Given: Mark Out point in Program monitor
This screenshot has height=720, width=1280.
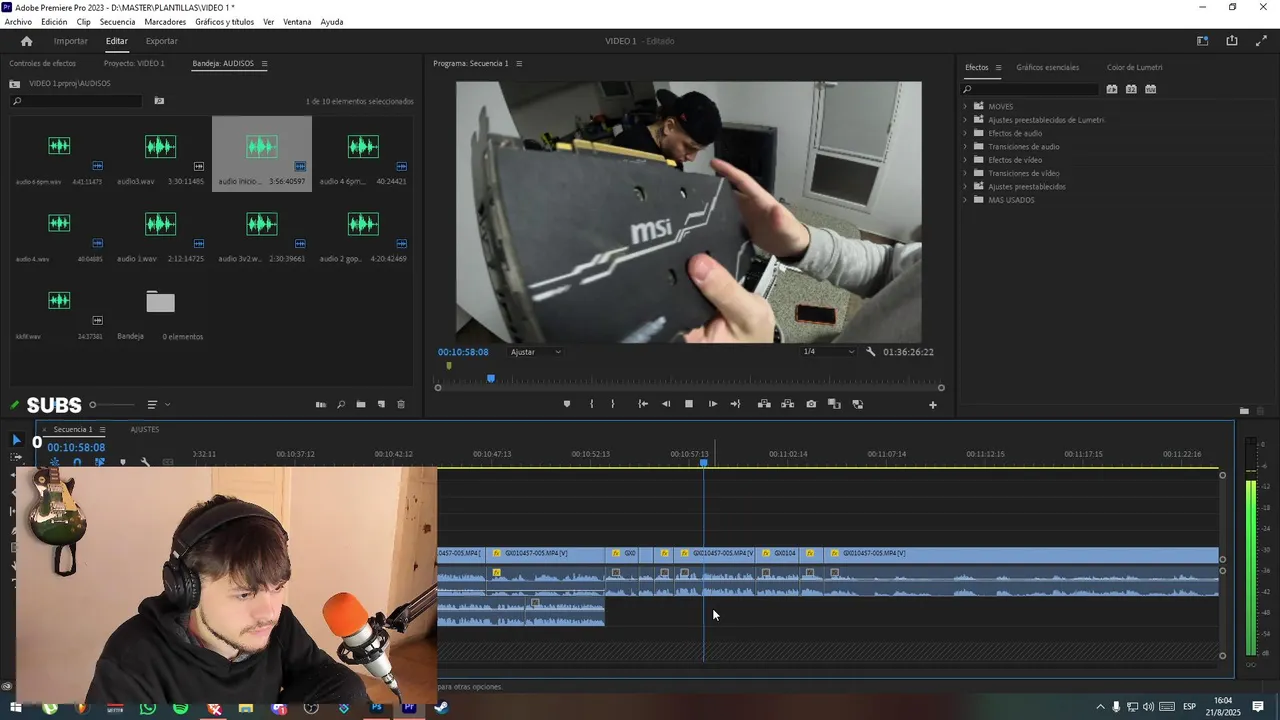Looking at the screenshot, I should 613,404.
